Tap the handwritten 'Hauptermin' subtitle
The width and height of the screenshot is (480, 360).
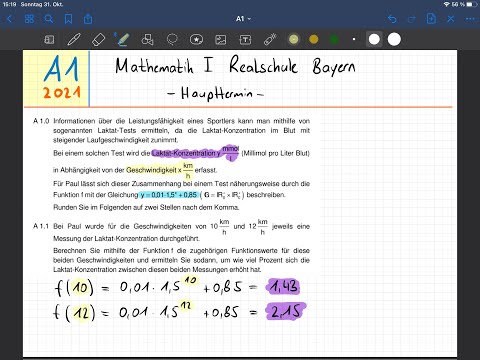[216, 93]
